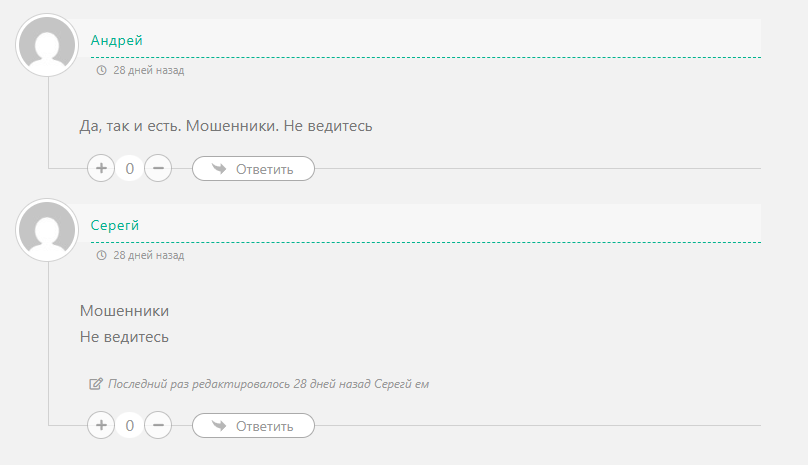Reply to Серегй's comment via Ответить

(x=254, y=426)
